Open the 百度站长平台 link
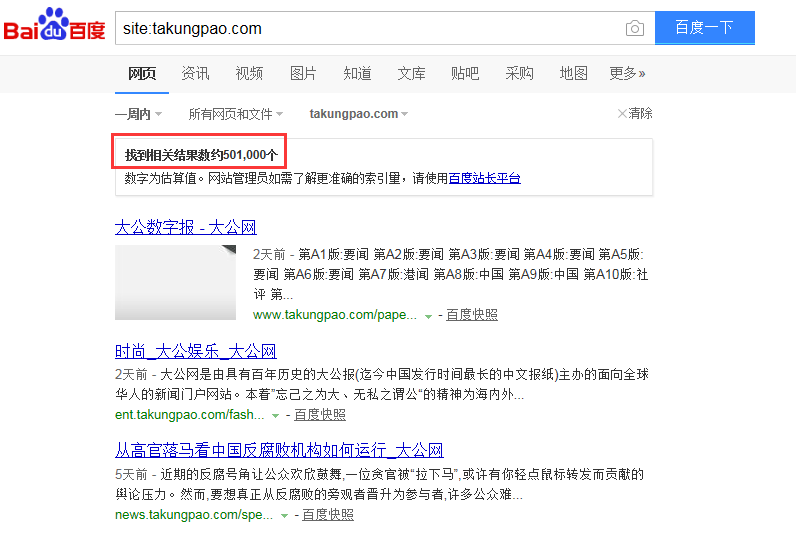 click(485, 178)
